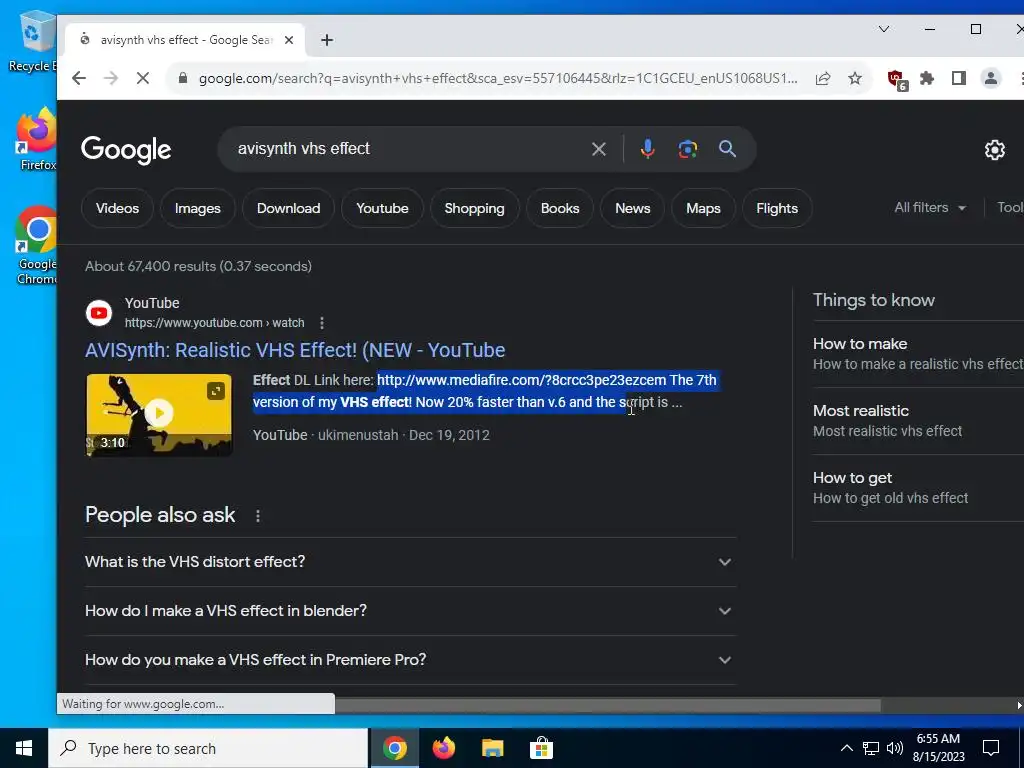Click the youtube.com › watch URL text
Image resolution: width=1024 pixels, height=768 pixels.
(x=214, y=323)
